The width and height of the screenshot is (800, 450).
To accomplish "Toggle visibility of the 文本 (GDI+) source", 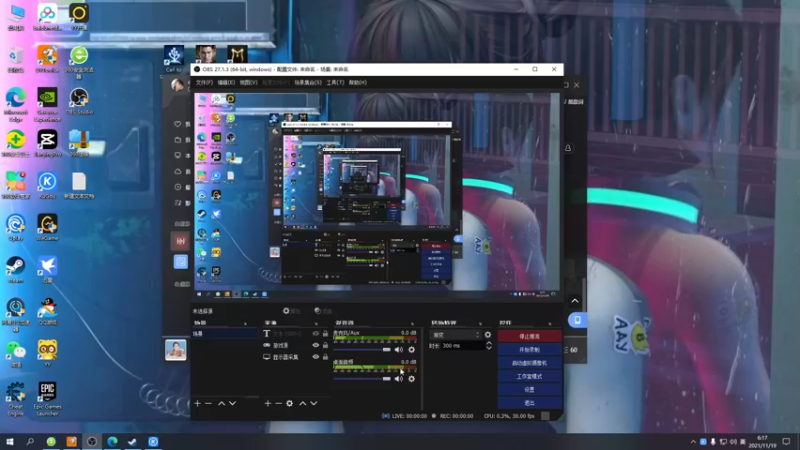I will point(316,334).
